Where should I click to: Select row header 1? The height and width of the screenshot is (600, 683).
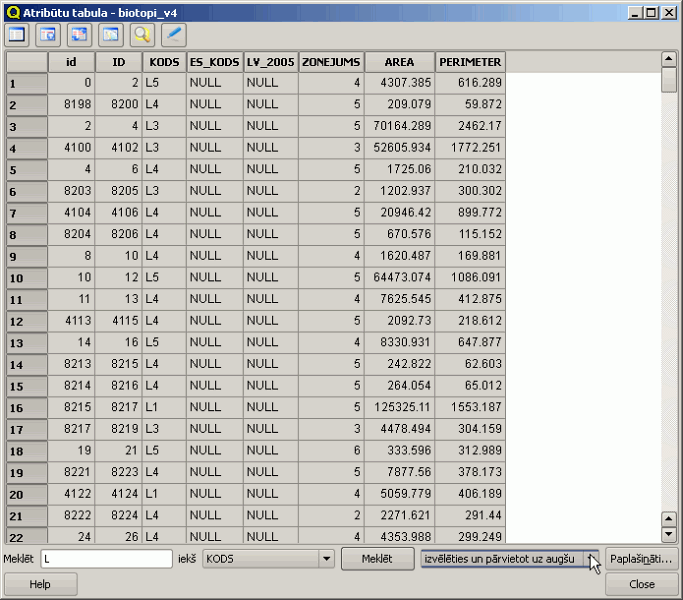pyautogui.click(x=27, y=83)
